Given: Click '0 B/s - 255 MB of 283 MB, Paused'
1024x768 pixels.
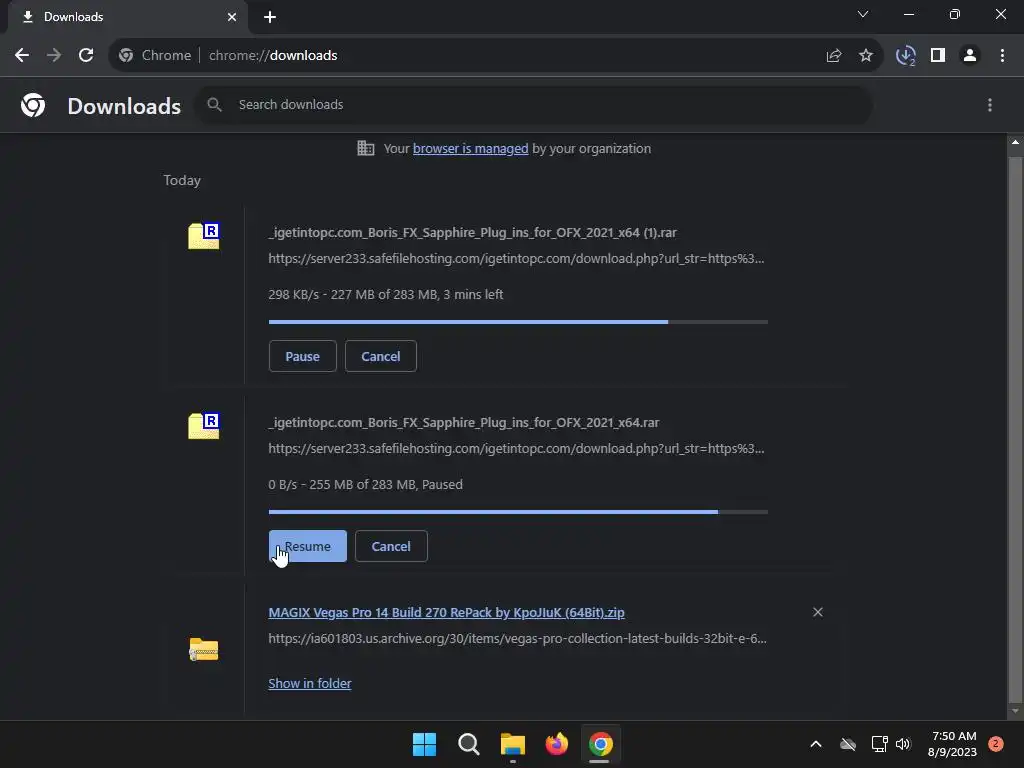Looking at the screenshot, I should 365,485.
